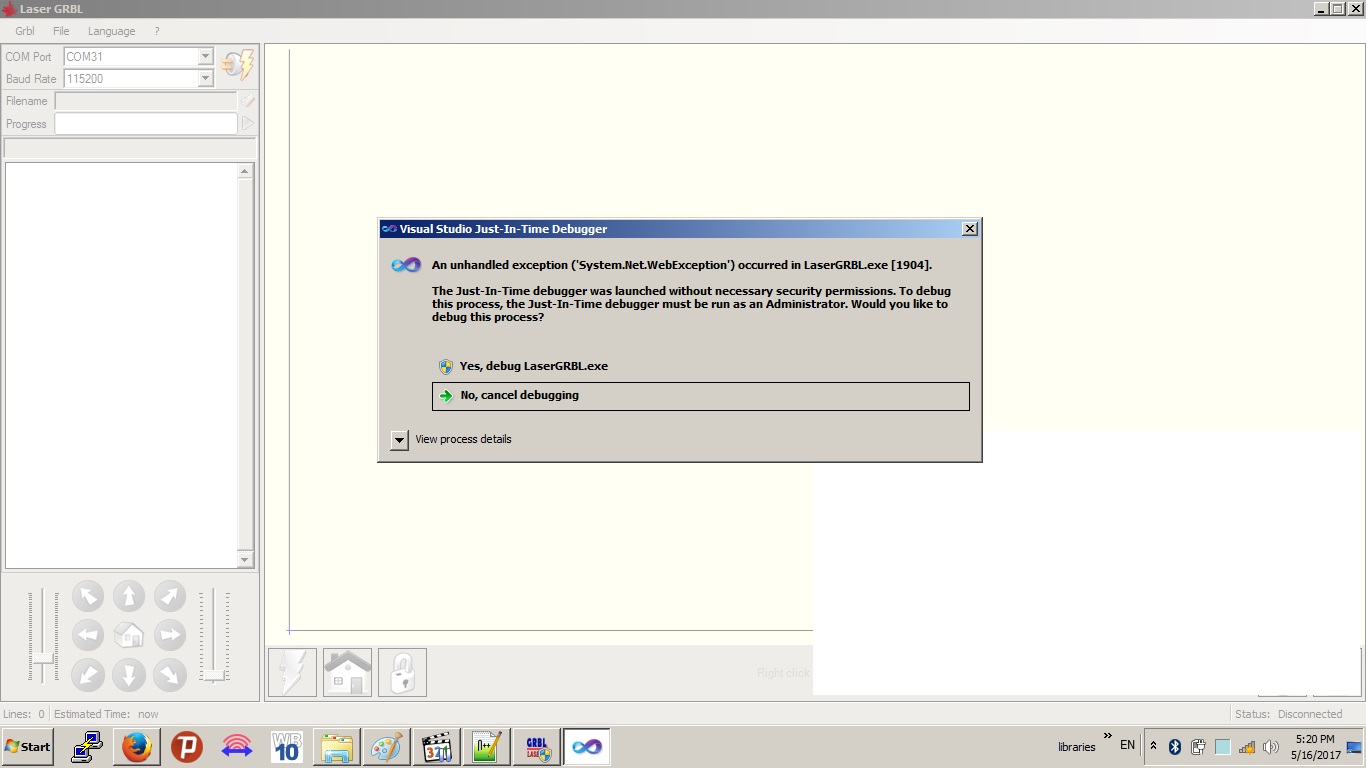Screen dimensions: 1366x768
Task: Open the Visual Studio debugger taskbar icon
Action: pyautogui.click(x=586, y=747)
